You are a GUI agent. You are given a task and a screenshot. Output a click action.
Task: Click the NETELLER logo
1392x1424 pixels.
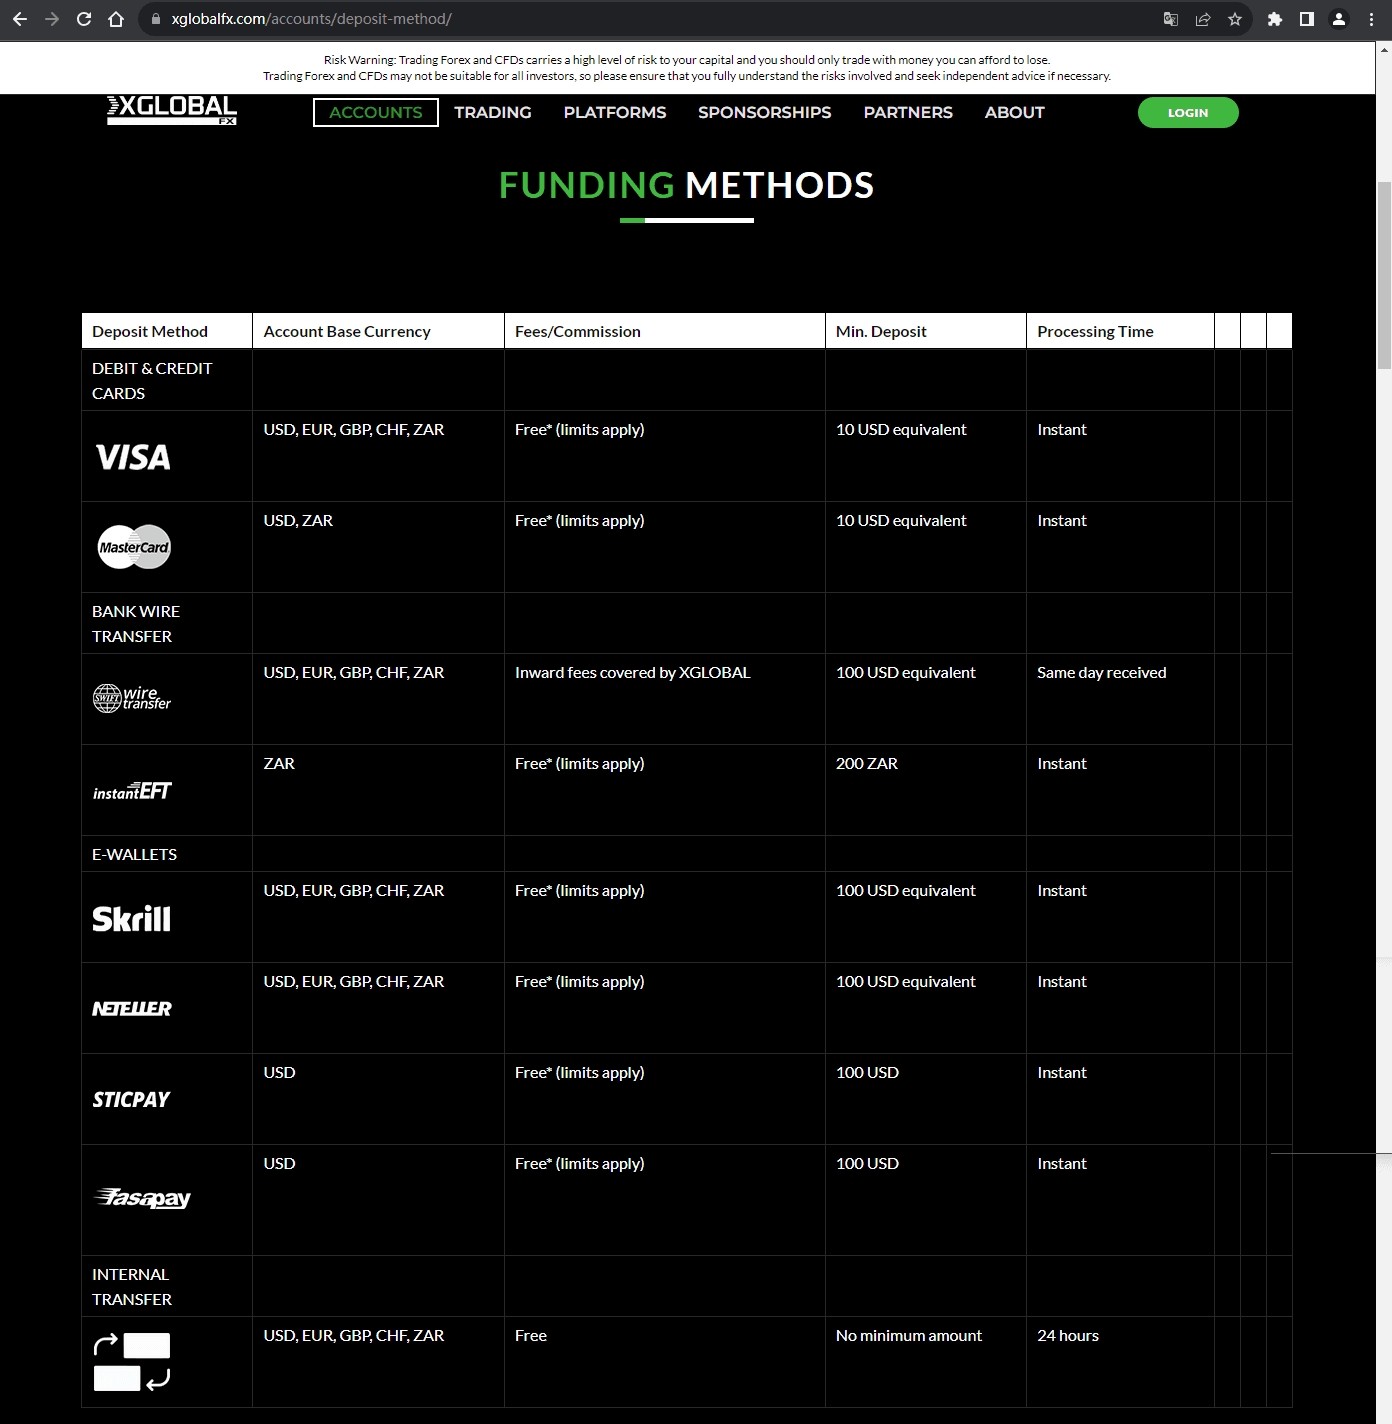[131, 1008]
